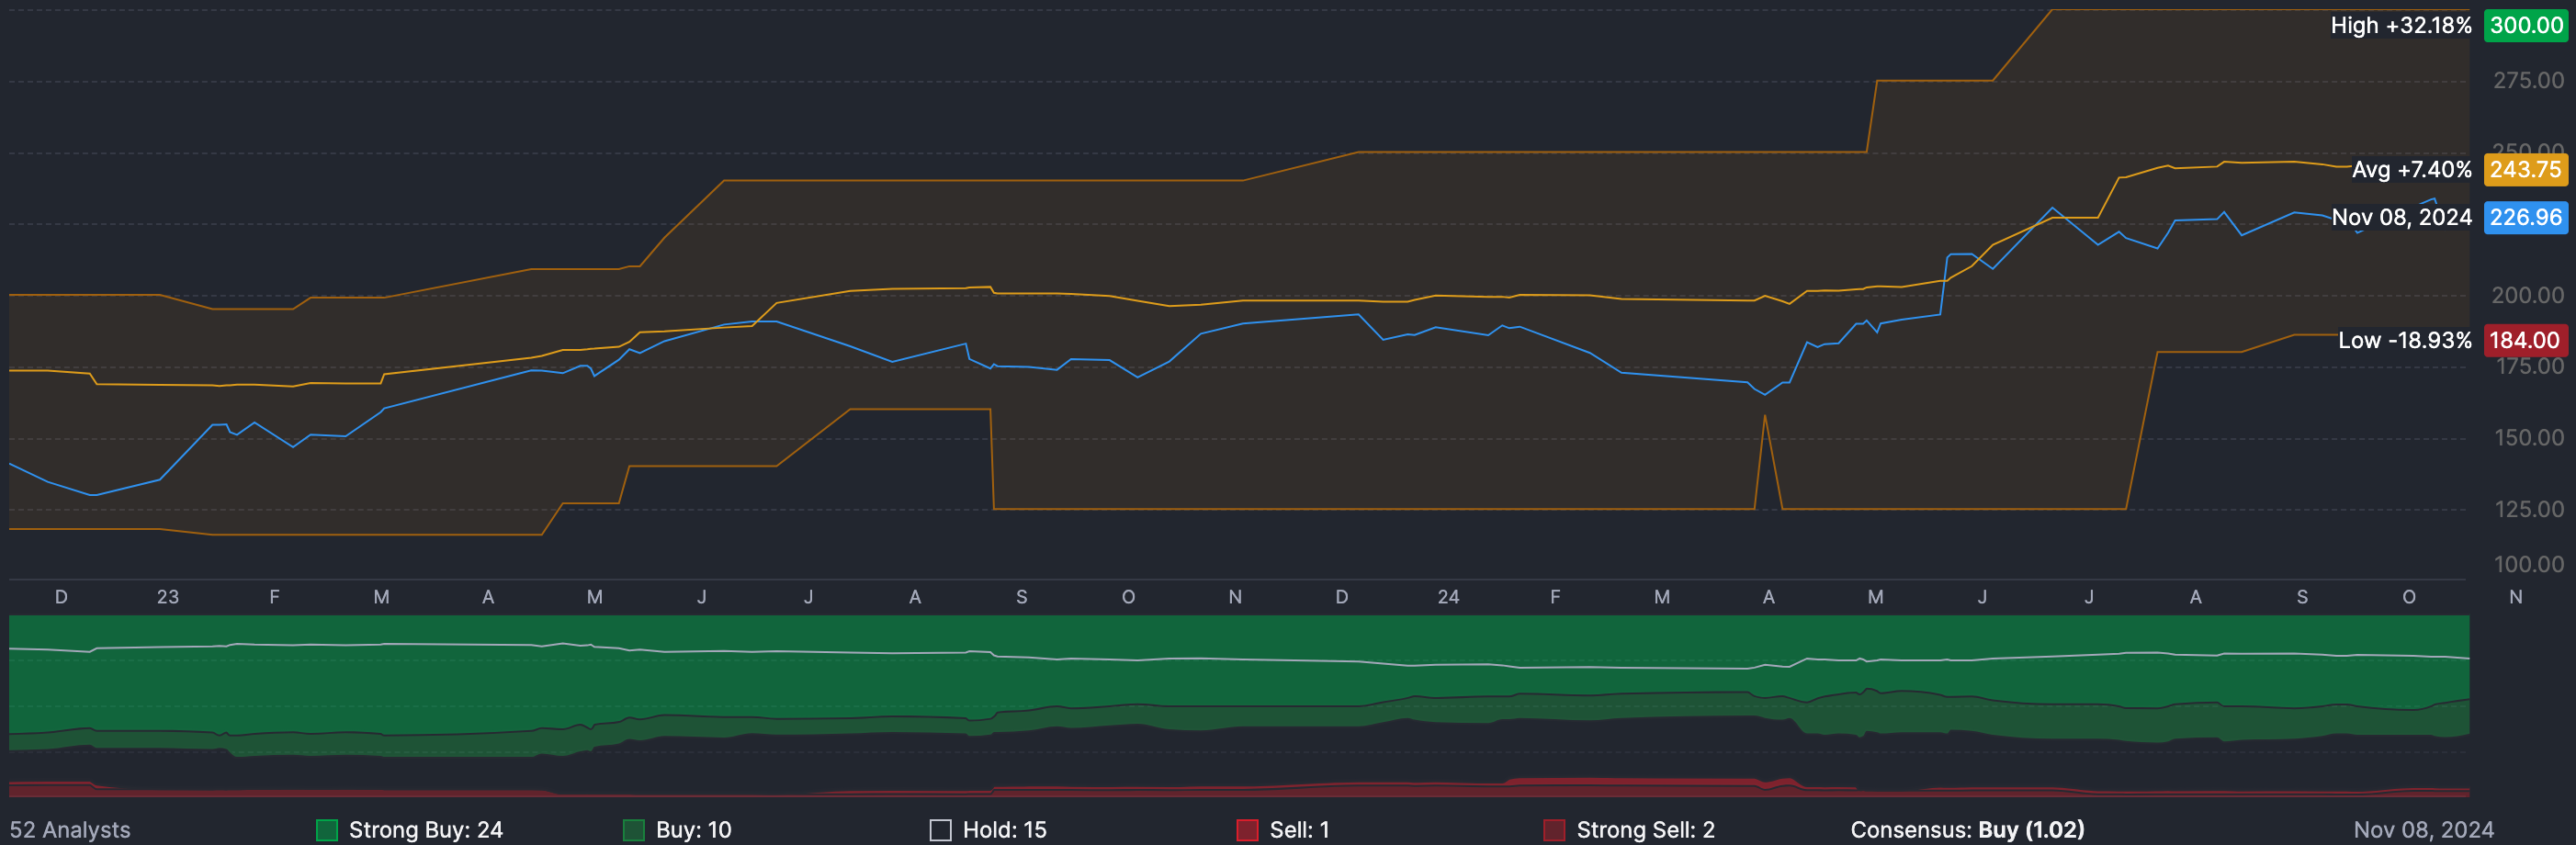This screenshot has height=845, width=2576.
Task: Click the Nov 08, 2024 price label
Action: (x=2401, y=217)
